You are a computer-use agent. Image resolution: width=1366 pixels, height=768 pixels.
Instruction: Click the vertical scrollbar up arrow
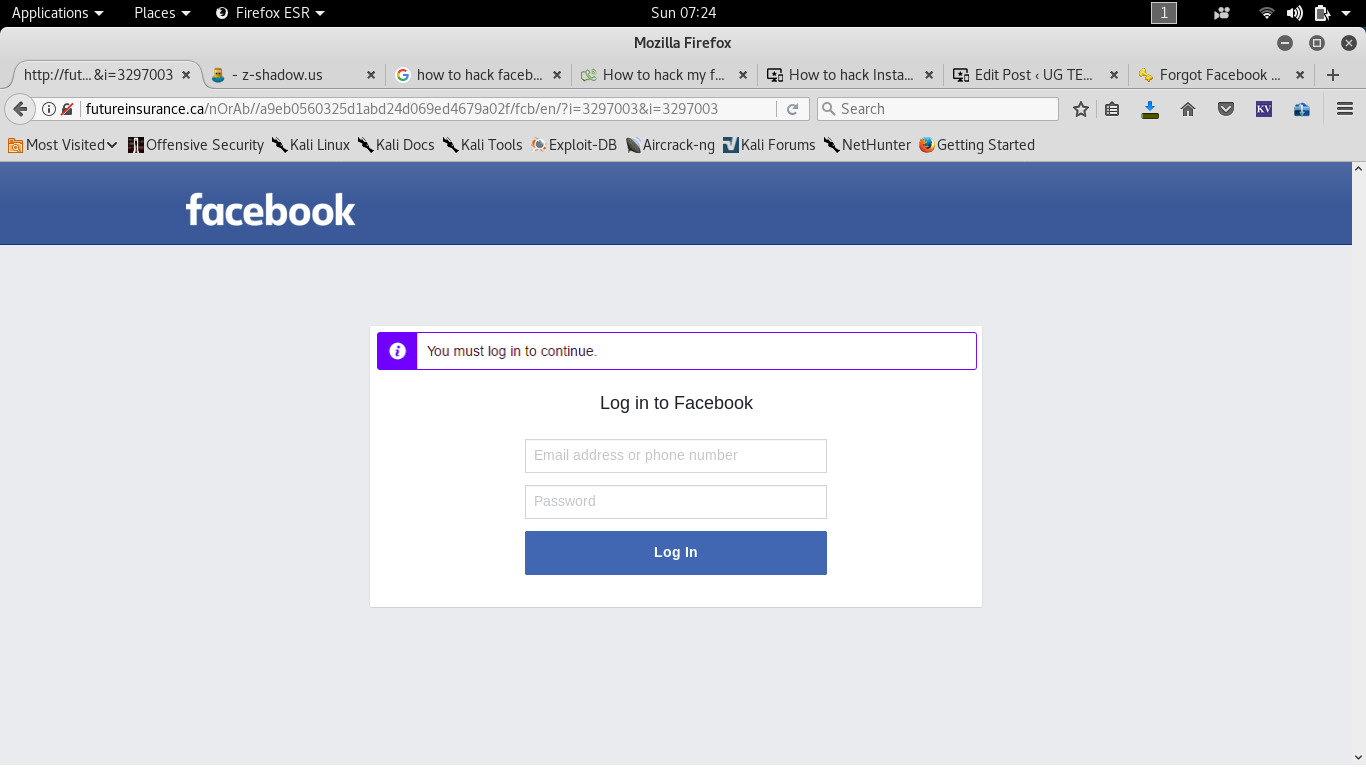coord(1358,169)
